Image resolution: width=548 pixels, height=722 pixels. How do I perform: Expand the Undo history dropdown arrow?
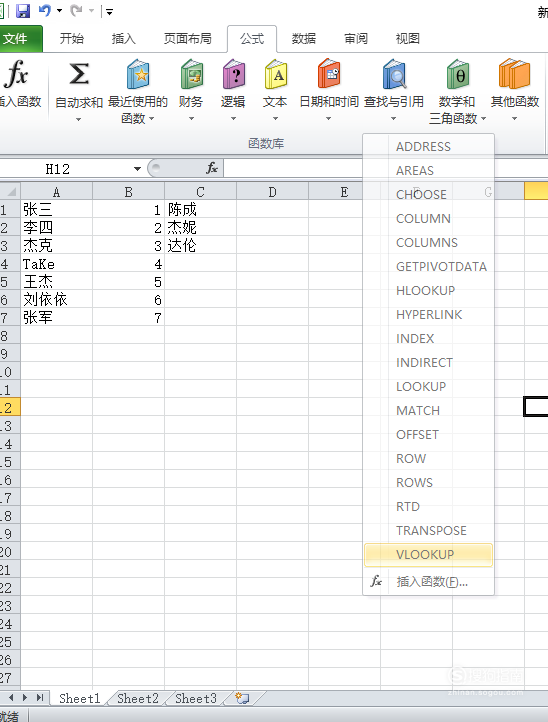[59, 11]
